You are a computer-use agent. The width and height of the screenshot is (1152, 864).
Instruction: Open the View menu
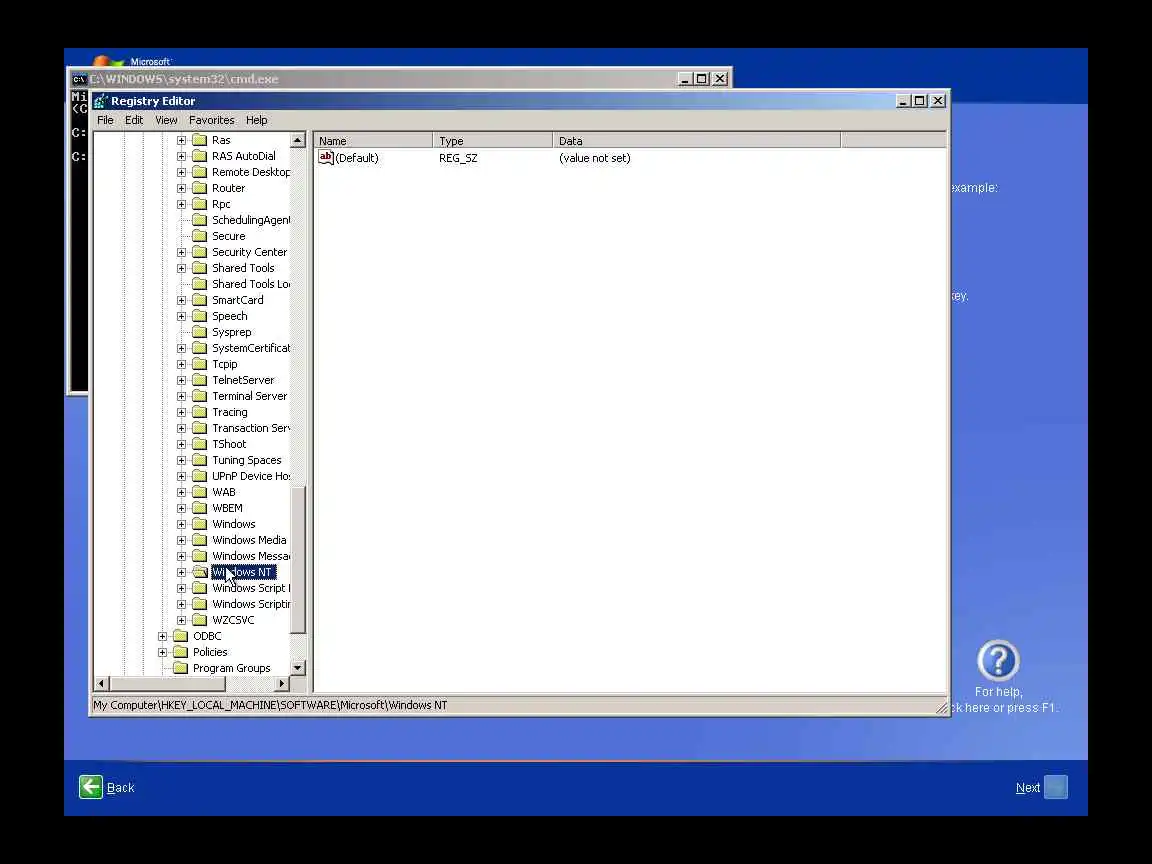(x=166, y=120)
